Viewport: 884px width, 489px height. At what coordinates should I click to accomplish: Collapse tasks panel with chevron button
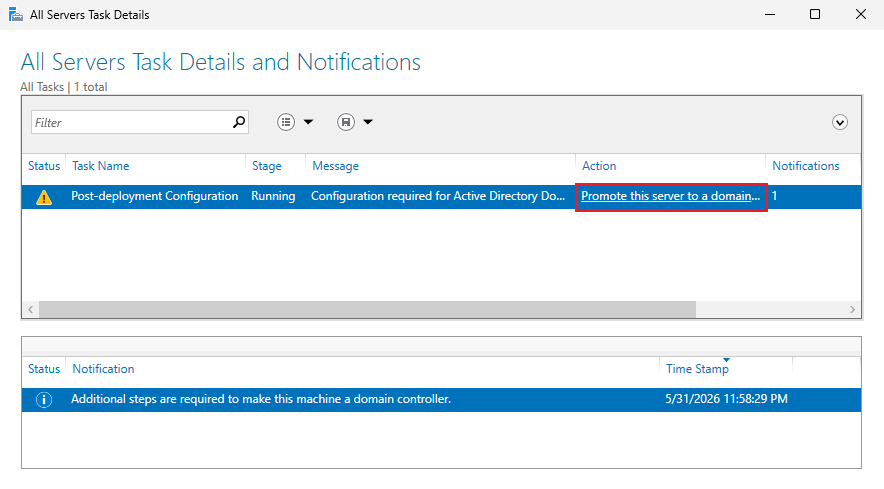click(x=839, y=122)
